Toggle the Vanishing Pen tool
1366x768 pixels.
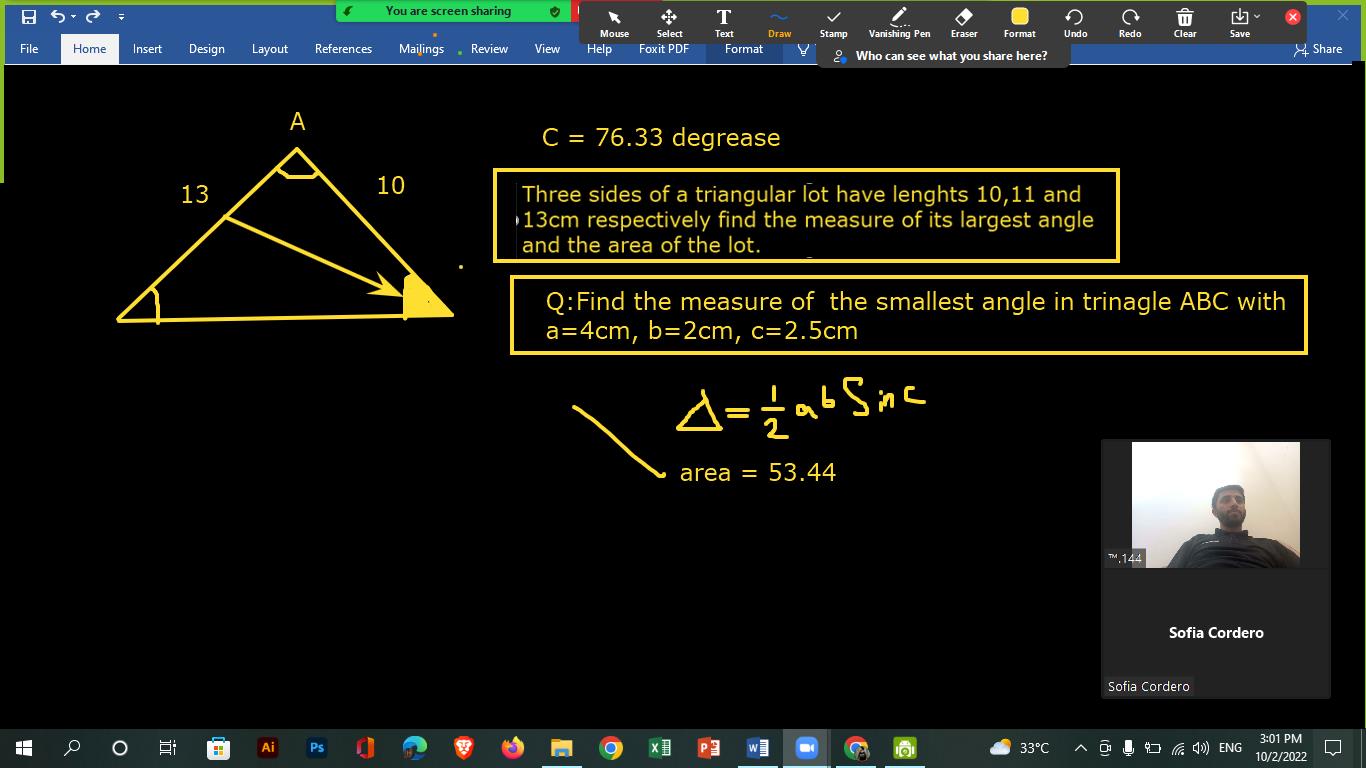(x=899, y=22)
